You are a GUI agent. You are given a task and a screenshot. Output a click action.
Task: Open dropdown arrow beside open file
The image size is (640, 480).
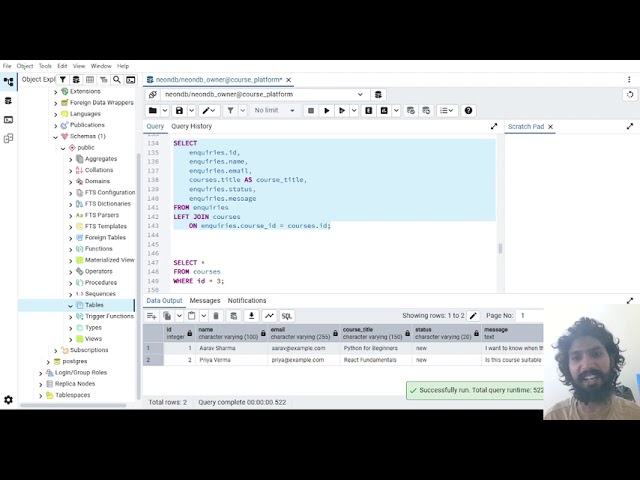point(165,111)
